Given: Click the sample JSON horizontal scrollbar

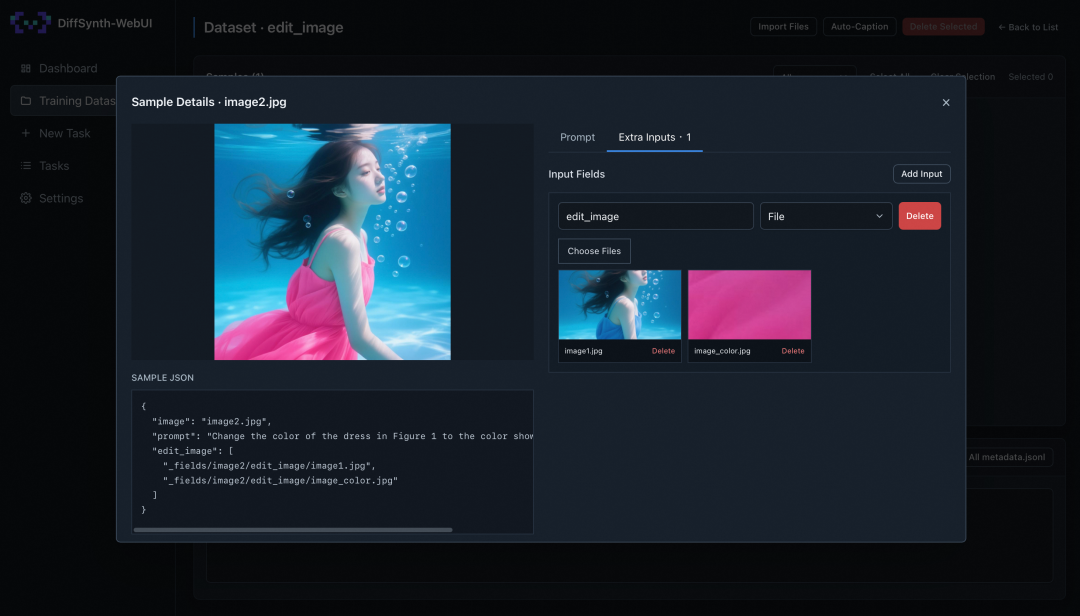Looking at the screenshot, I should point(293,530).
